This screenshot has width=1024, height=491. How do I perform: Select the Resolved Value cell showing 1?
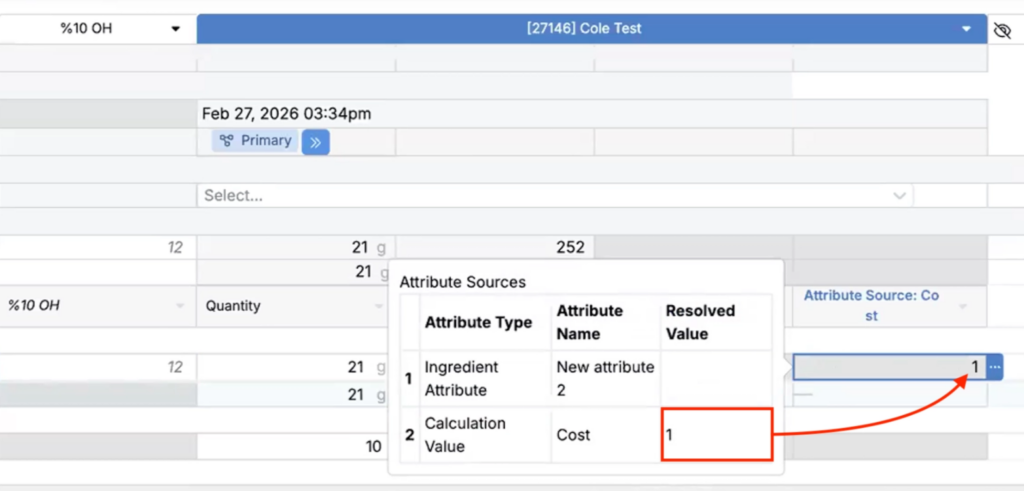pyautogui.click(x=715, y=435)
